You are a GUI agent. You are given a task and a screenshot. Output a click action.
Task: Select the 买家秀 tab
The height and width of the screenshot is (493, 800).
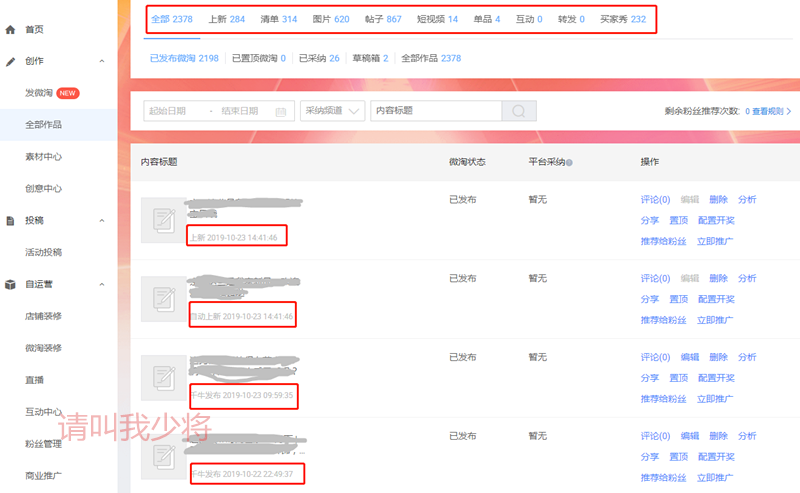[x=622, y=19]
